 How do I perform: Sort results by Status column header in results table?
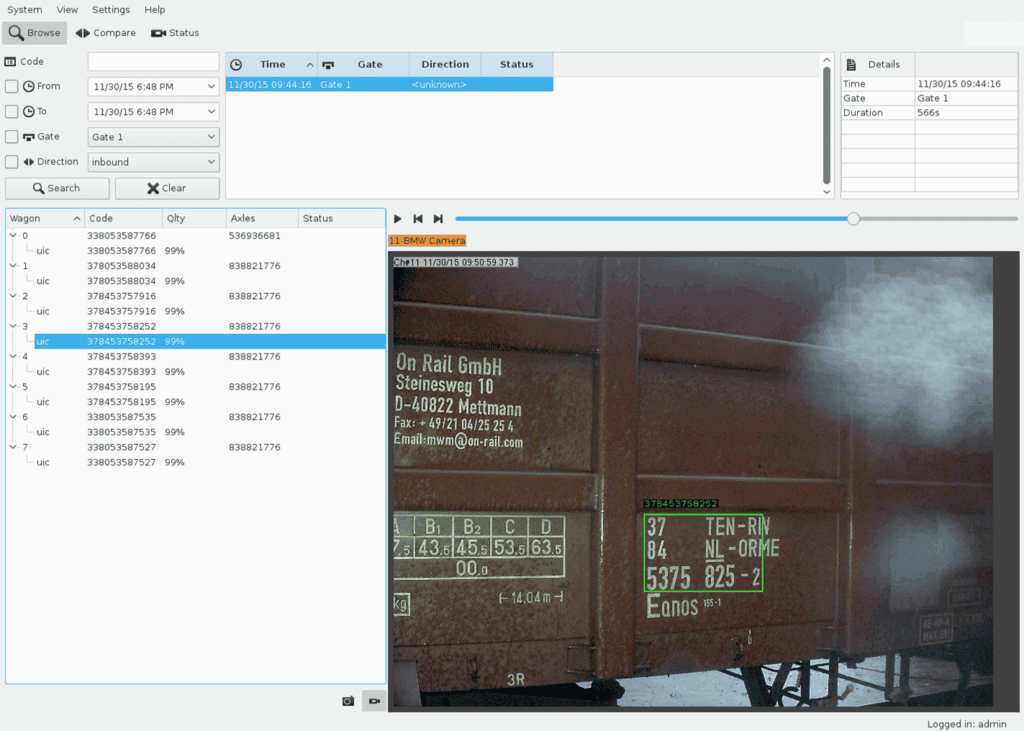click(x=517, y=65)
